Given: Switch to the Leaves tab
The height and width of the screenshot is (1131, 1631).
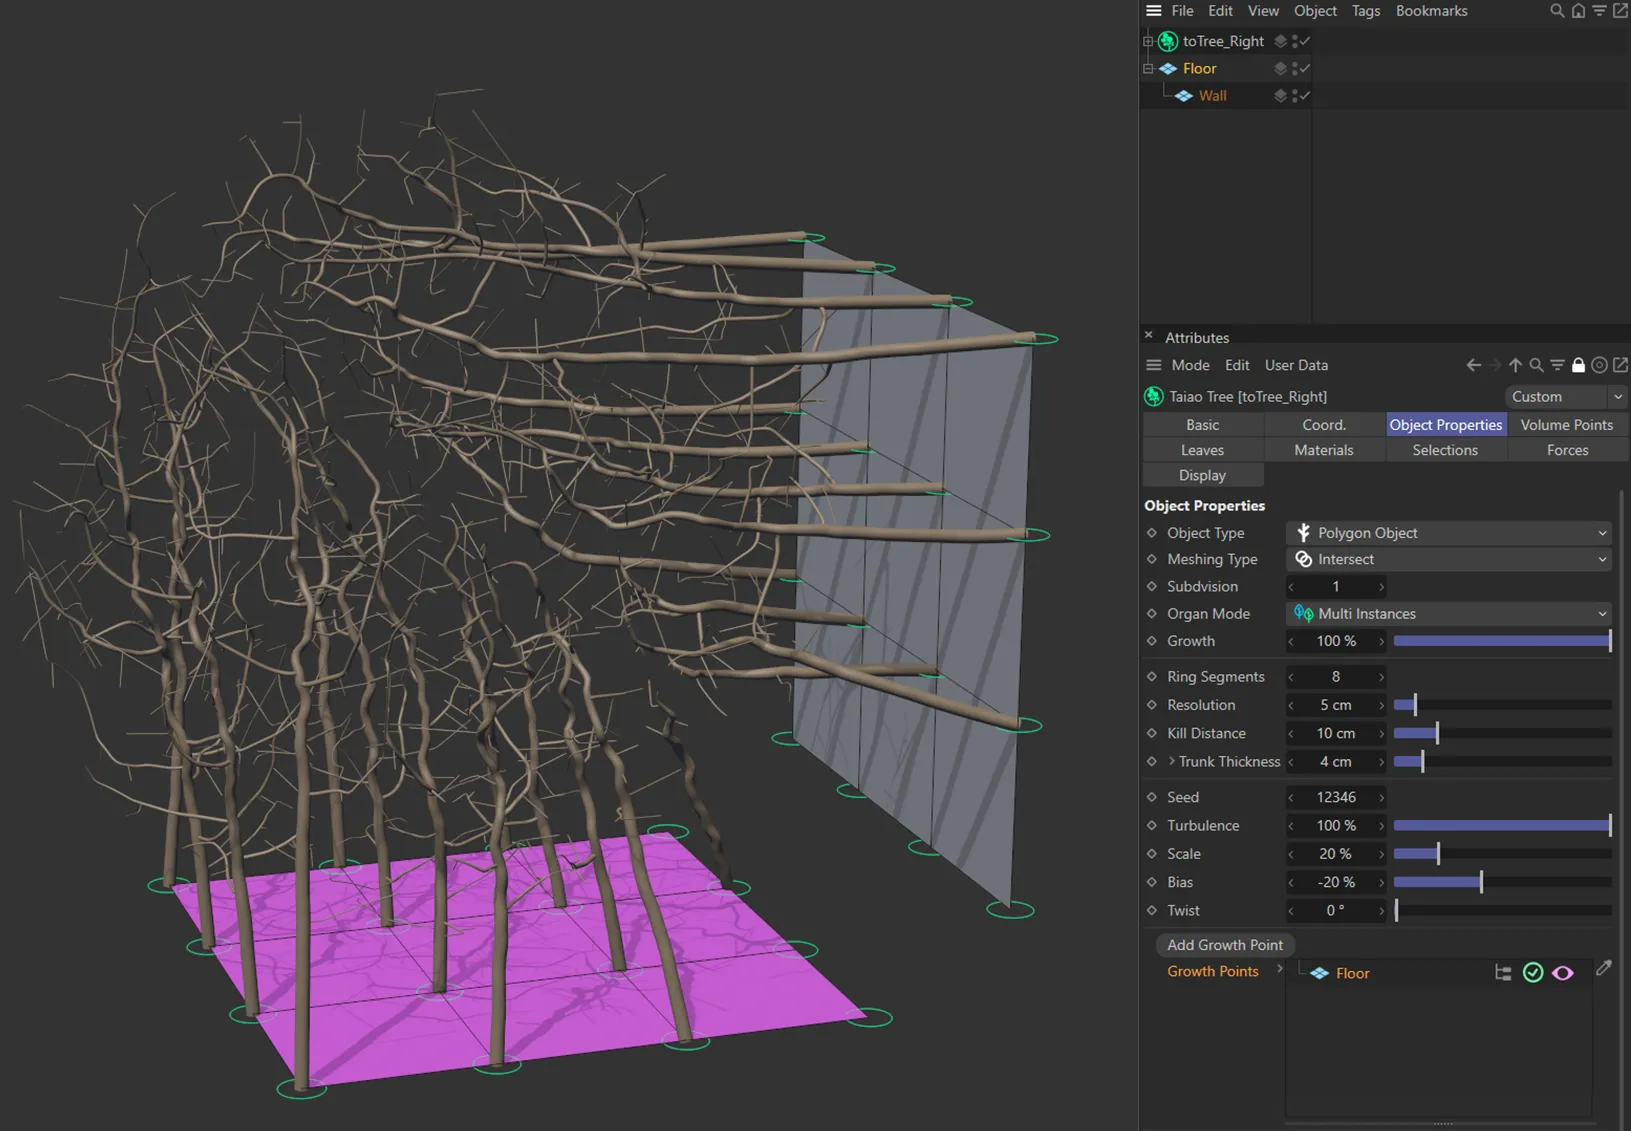Looking at the screenshot, I should [1202, 450].
